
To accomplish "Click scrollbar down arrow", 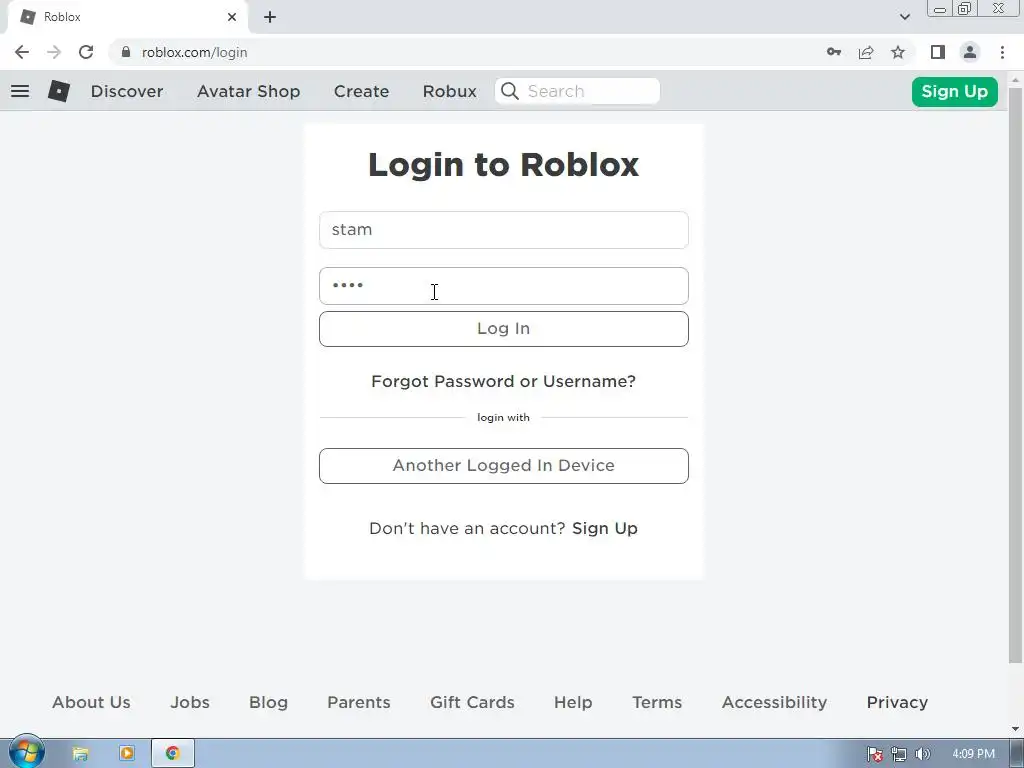I will (x=1015, y=729).
